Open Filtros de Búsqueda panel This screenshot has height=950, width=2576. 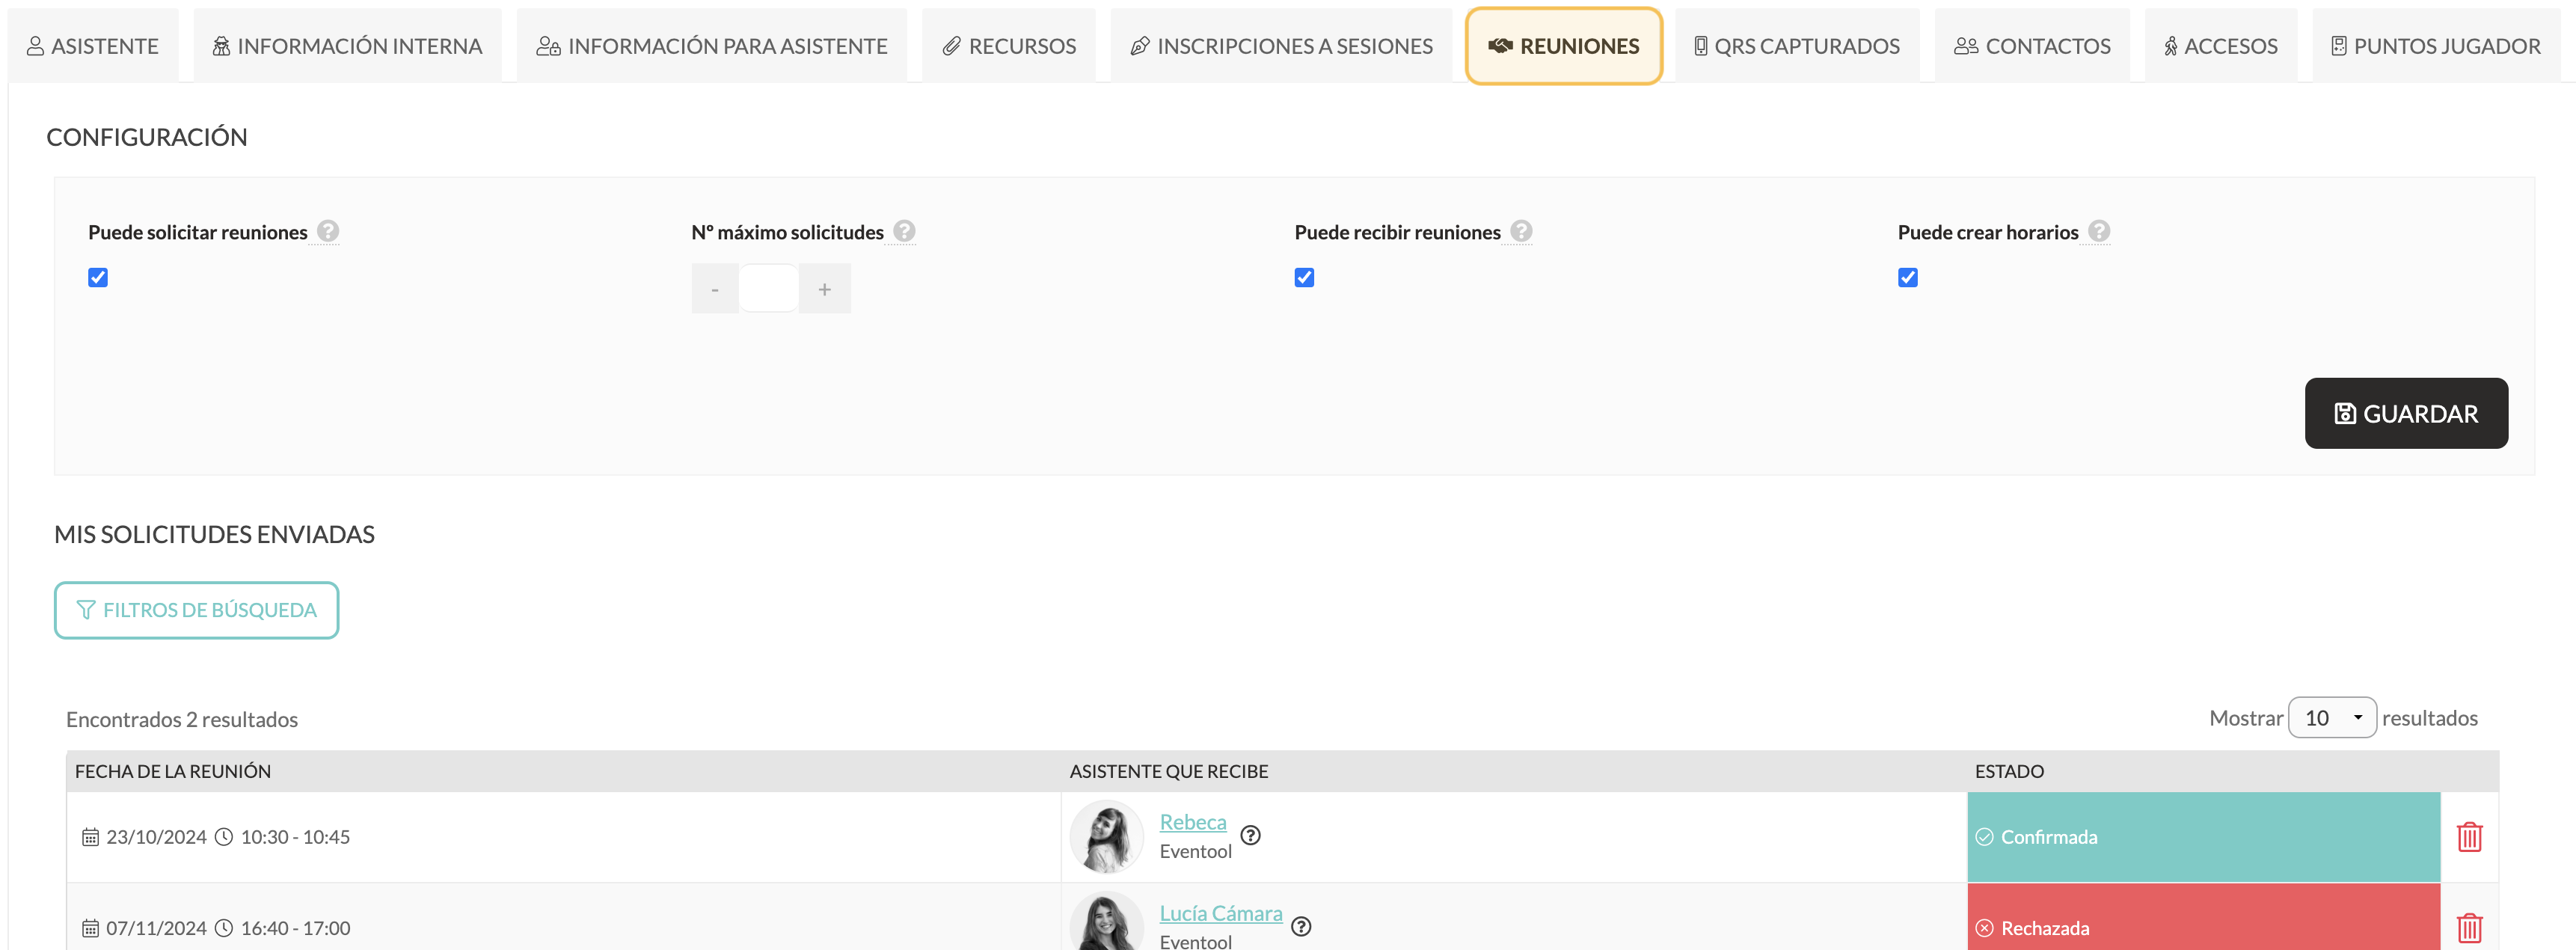pyautogui.click(x=197, y=610)
